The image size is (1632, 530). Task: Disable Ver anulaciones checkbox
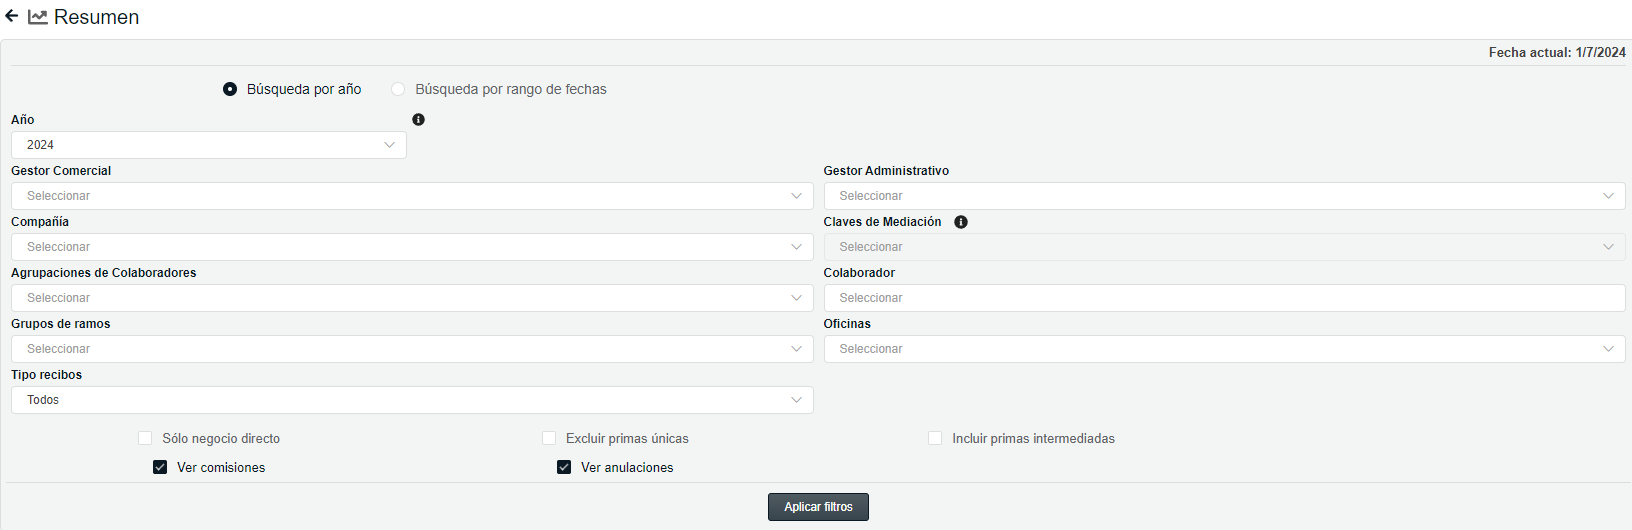(x=564, y=467)
